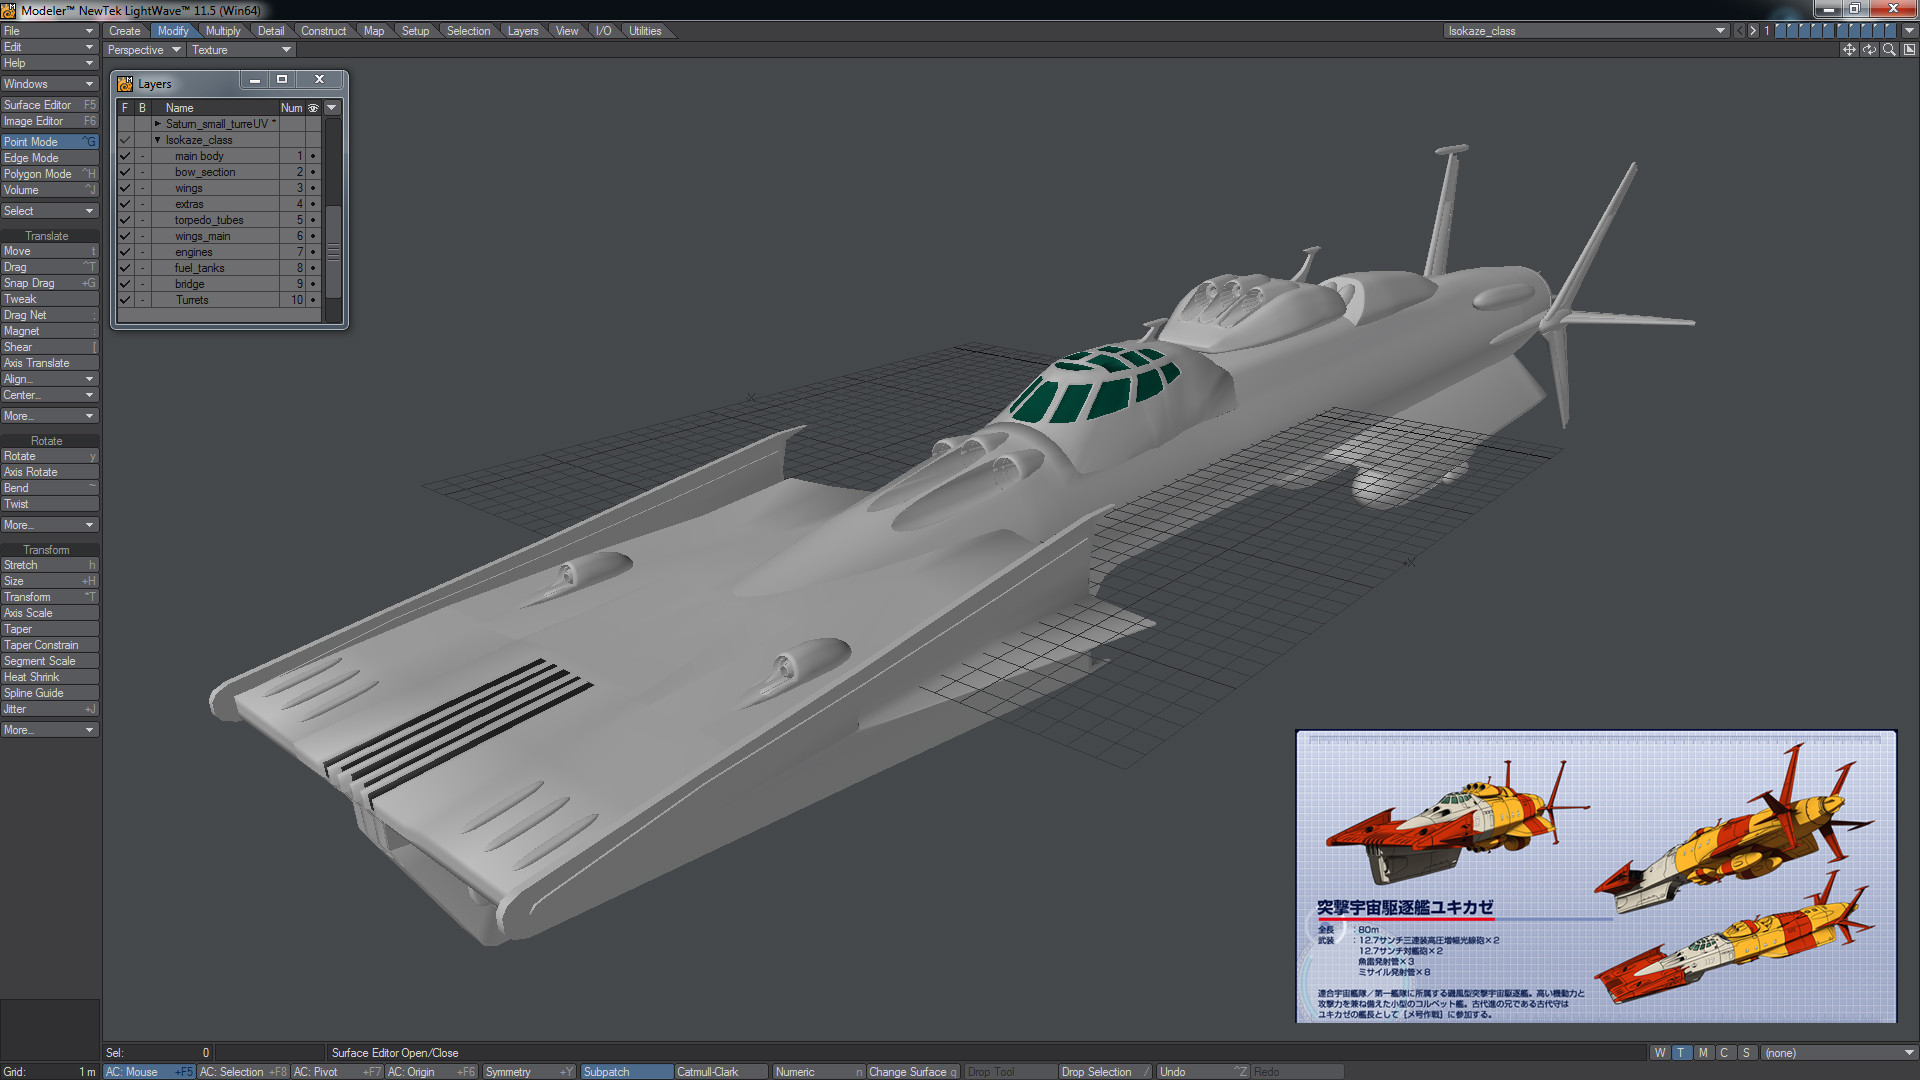1920x1080 pixels.
Task: Click the eye visibility column header in Layers
Action: (313, 108)
